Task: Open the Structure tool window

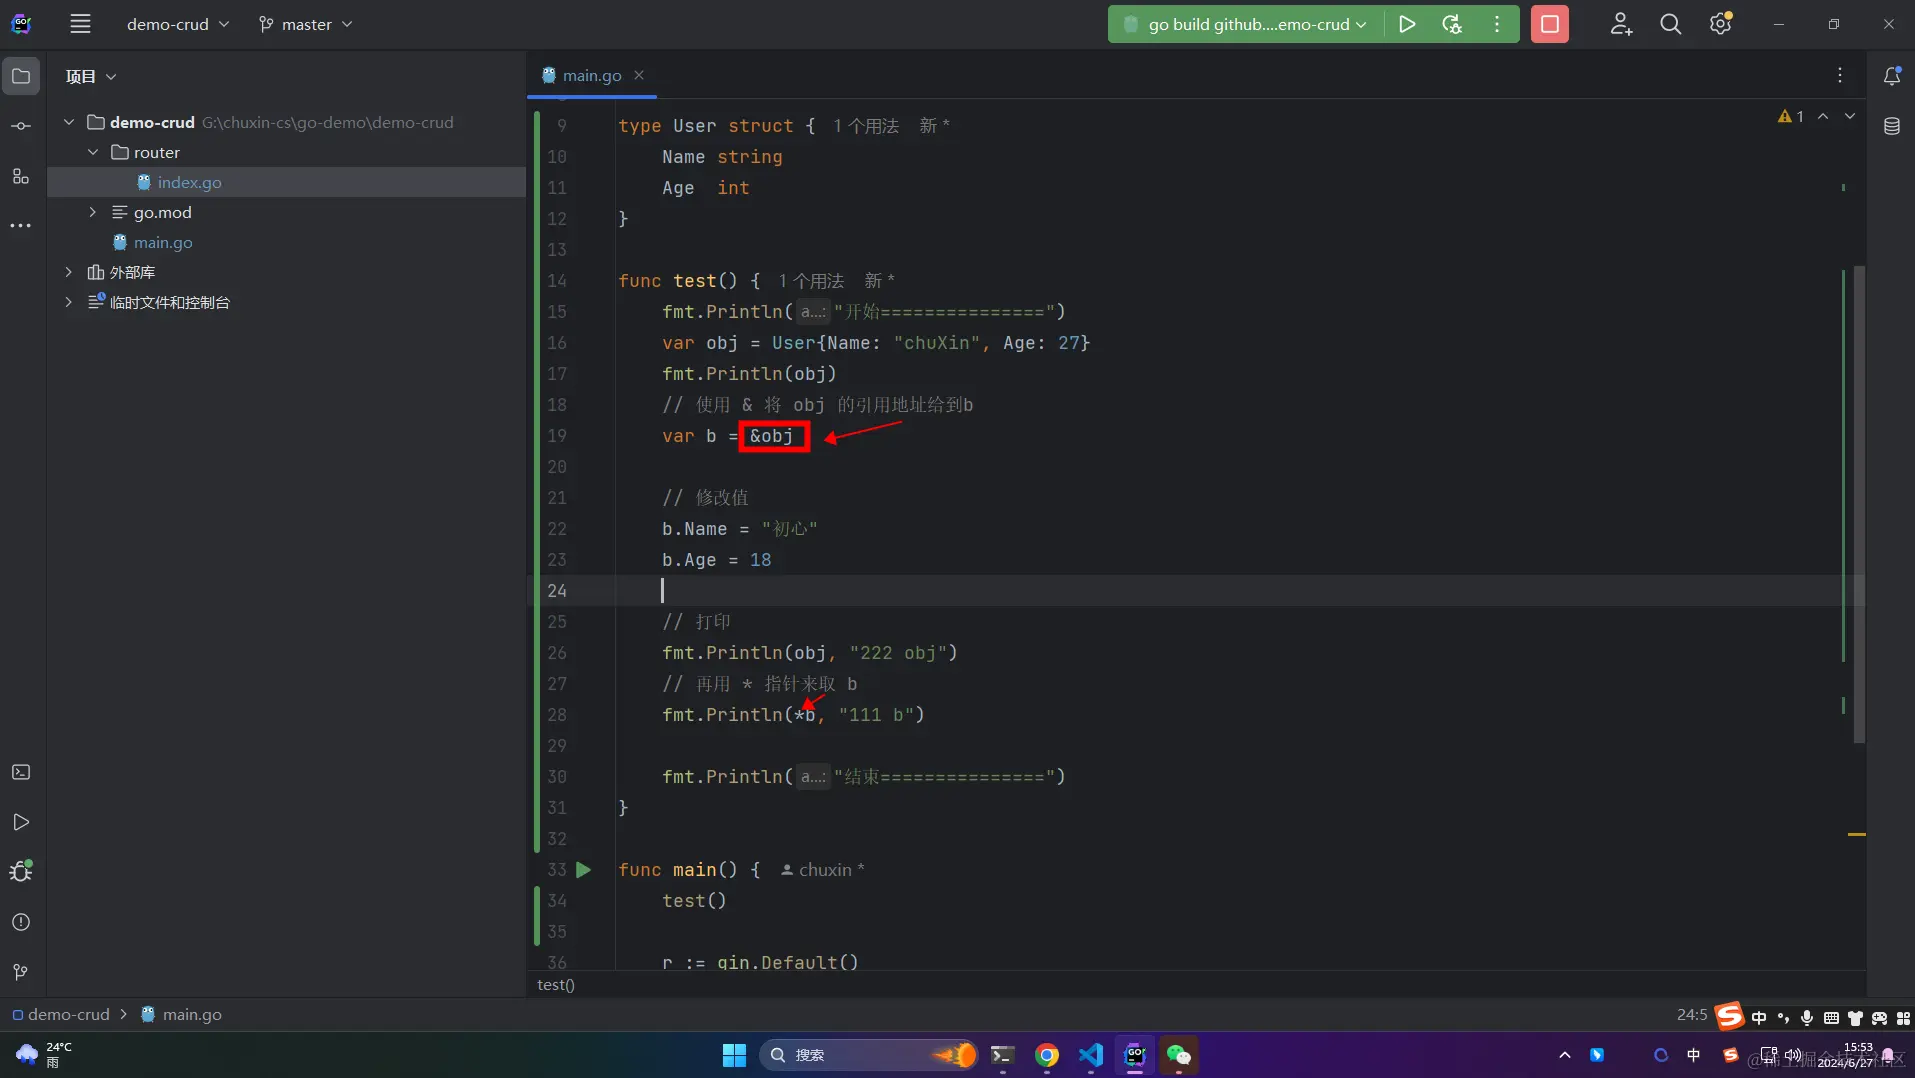Action: [x=21, y=176]
